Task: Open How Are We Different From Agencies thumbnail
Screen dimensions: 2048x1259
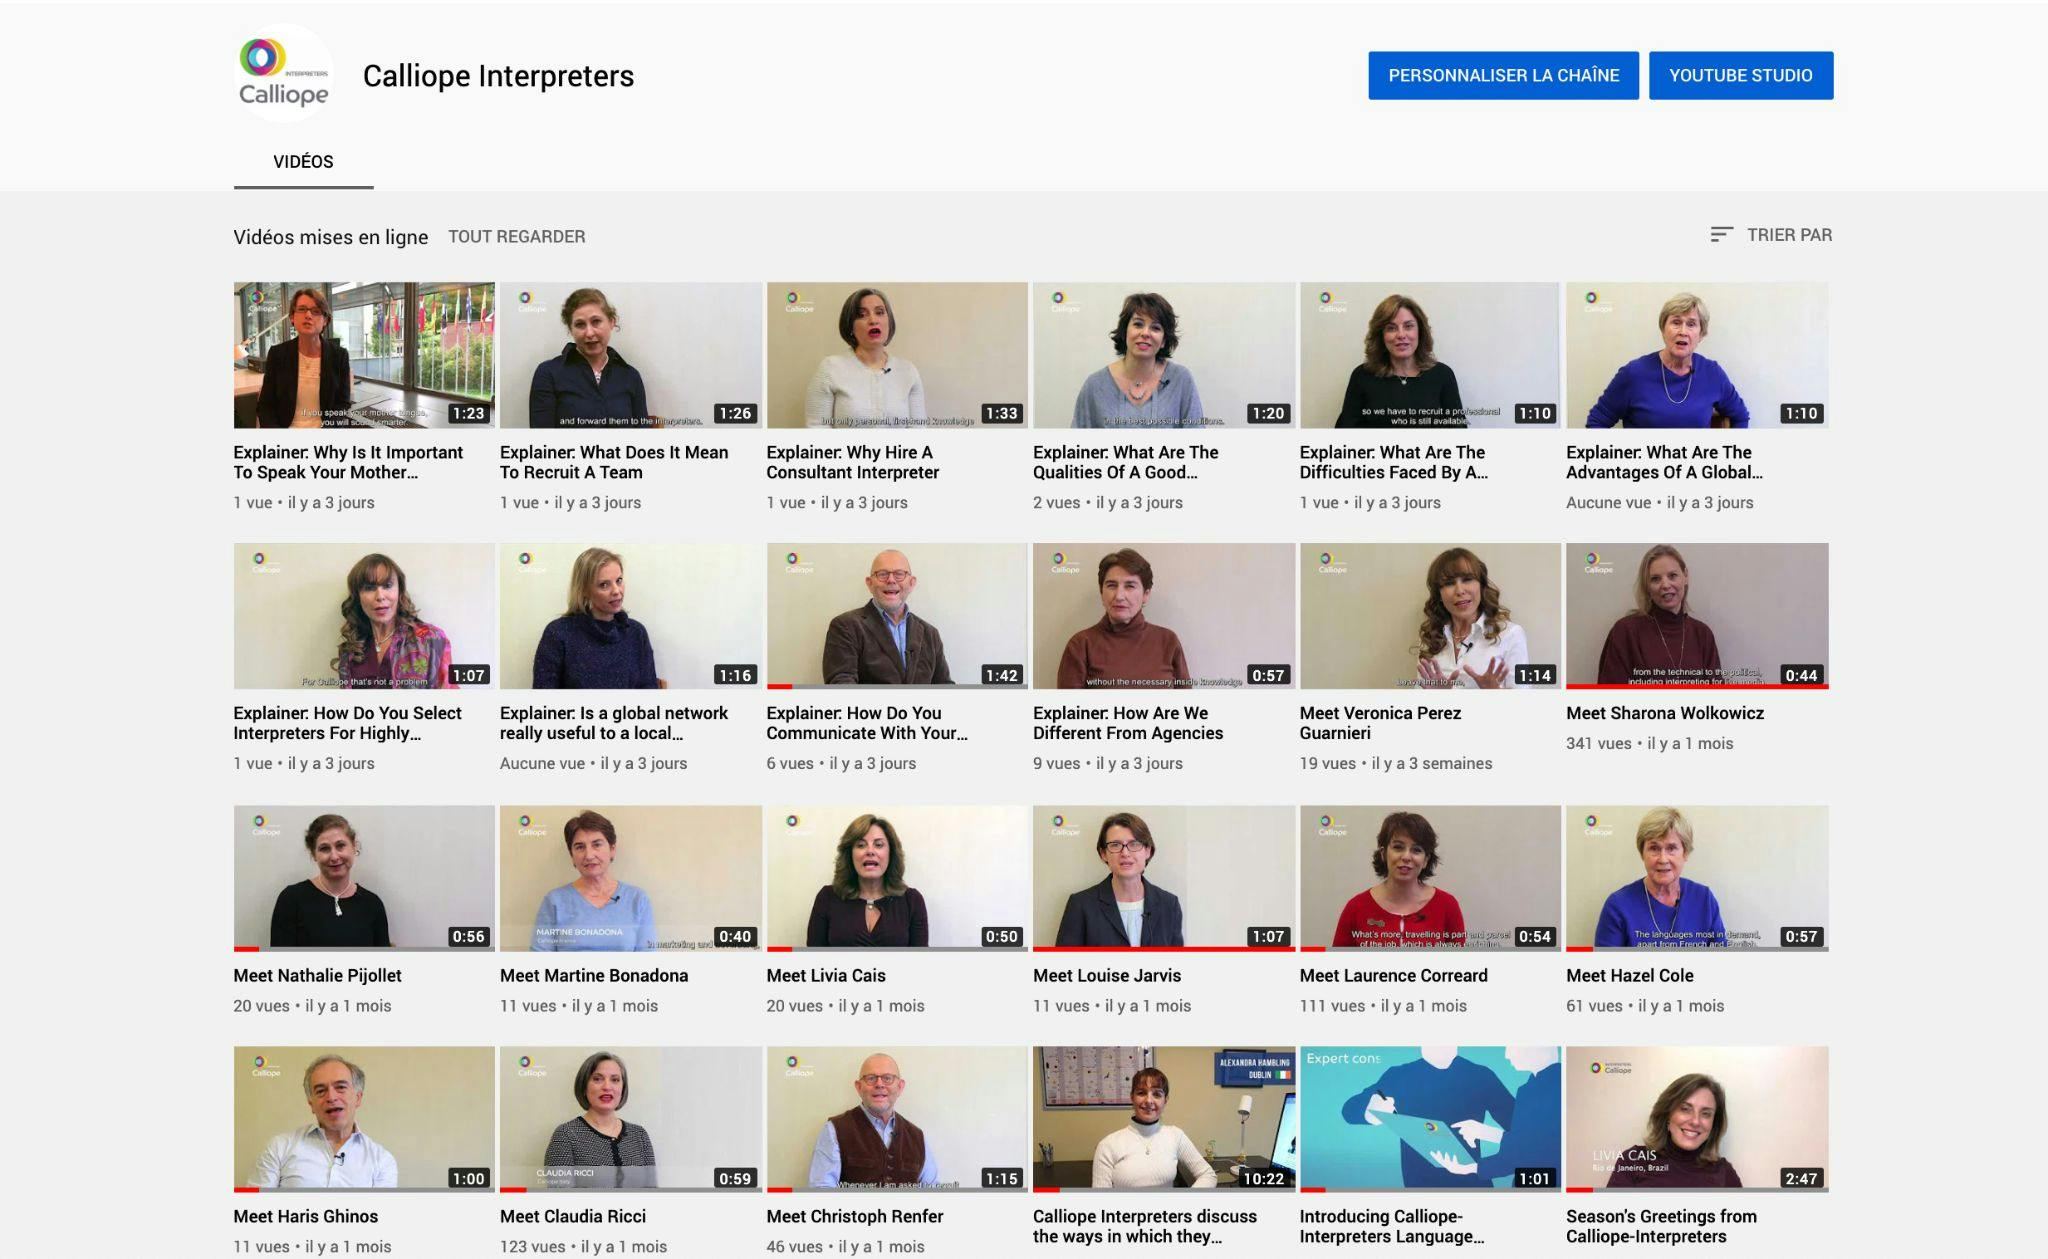Action: click(1163, 616)
